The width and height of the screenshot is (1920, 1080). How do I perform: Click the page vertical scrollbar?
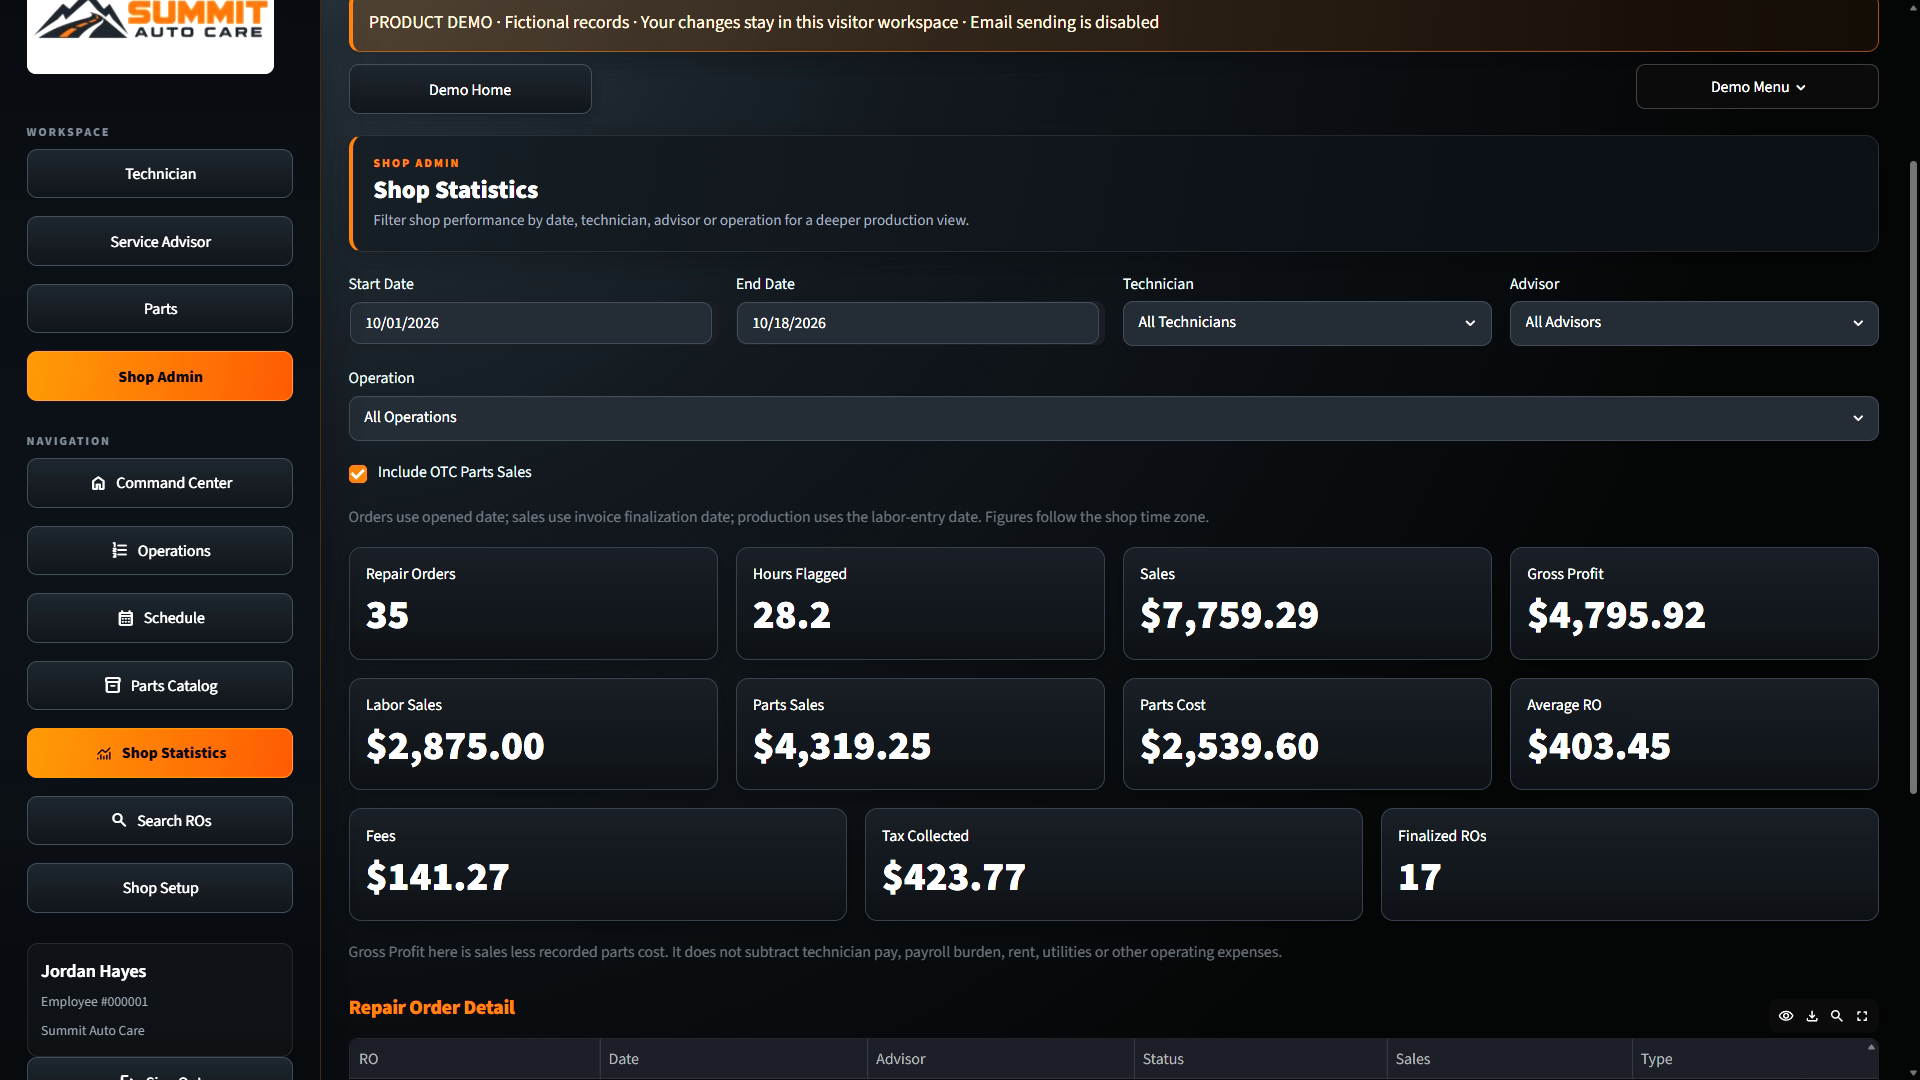[1914, 478]
